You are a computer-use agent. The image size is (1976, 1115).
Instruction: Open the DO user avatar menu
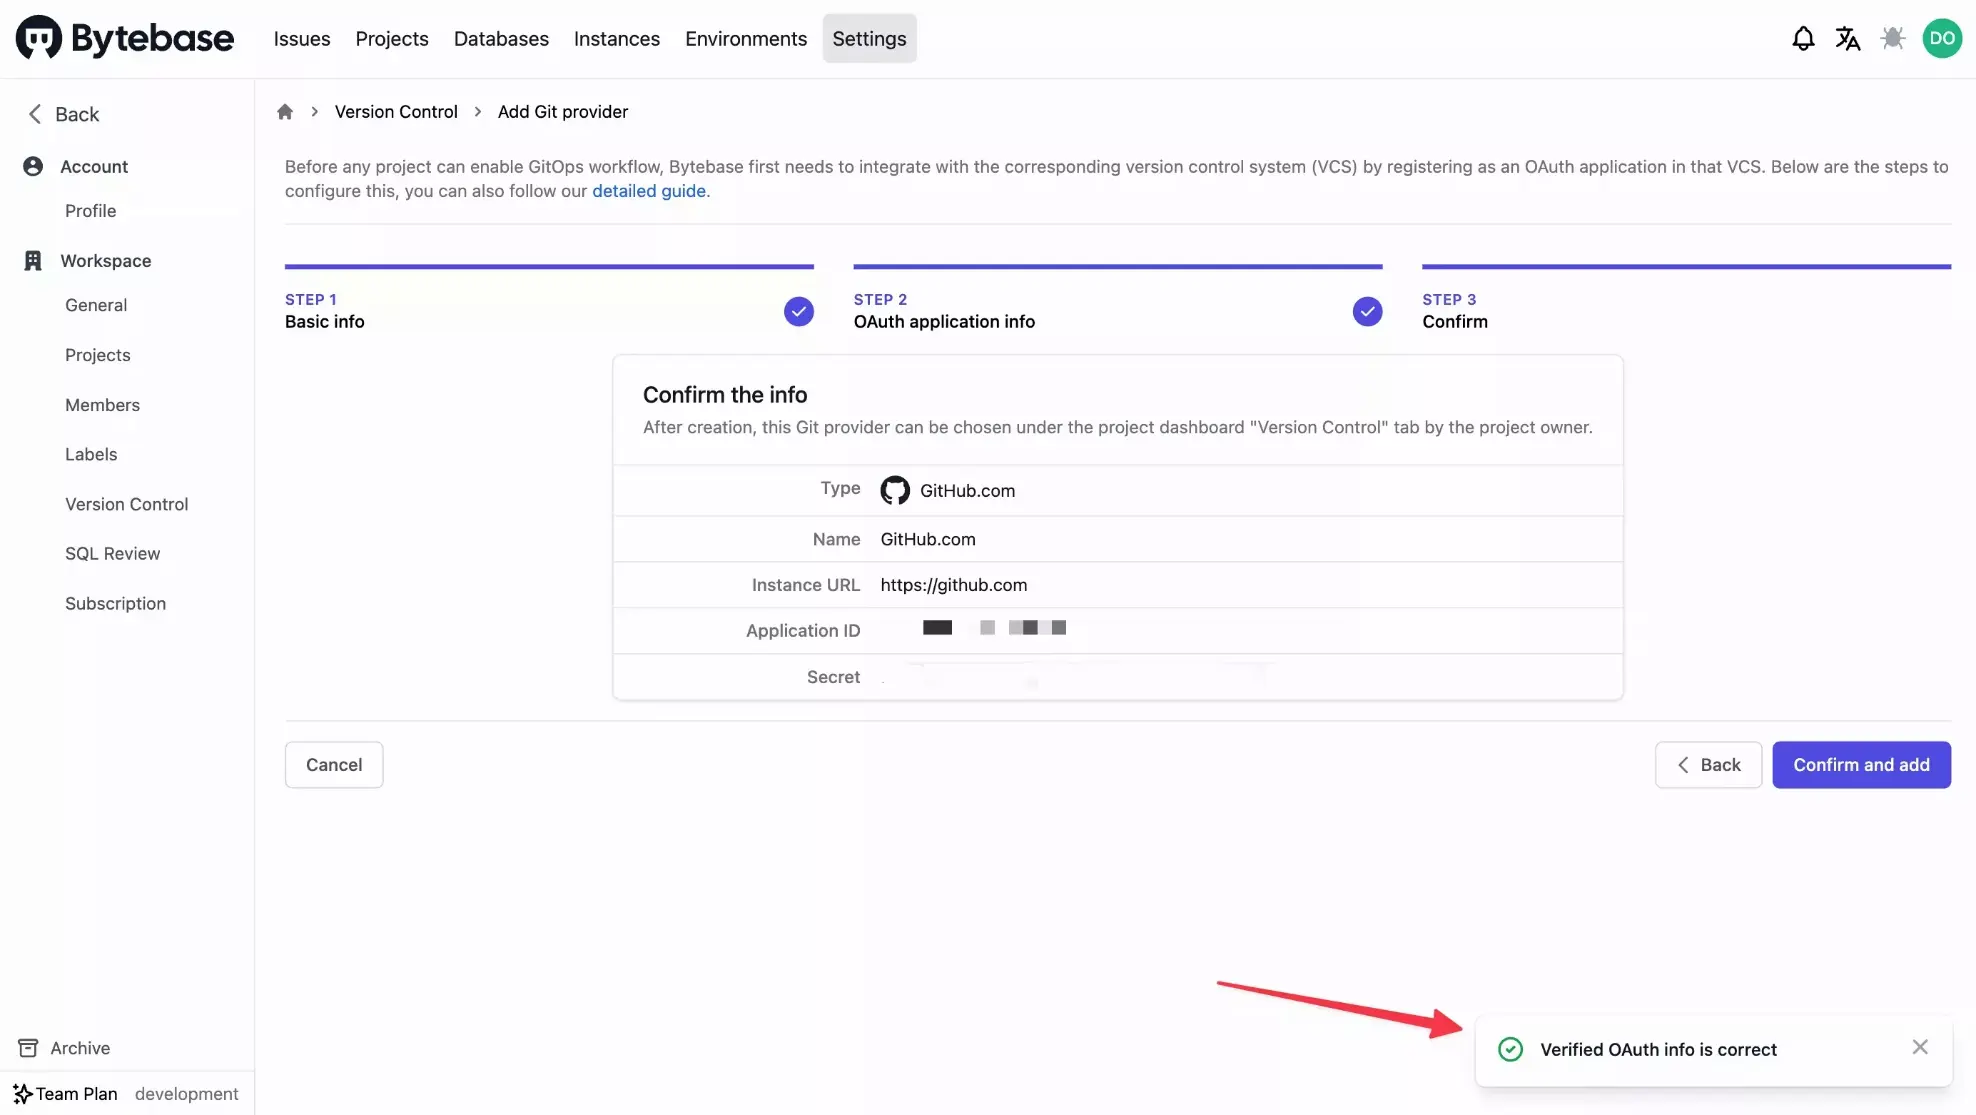click(x=1942, y=39)
